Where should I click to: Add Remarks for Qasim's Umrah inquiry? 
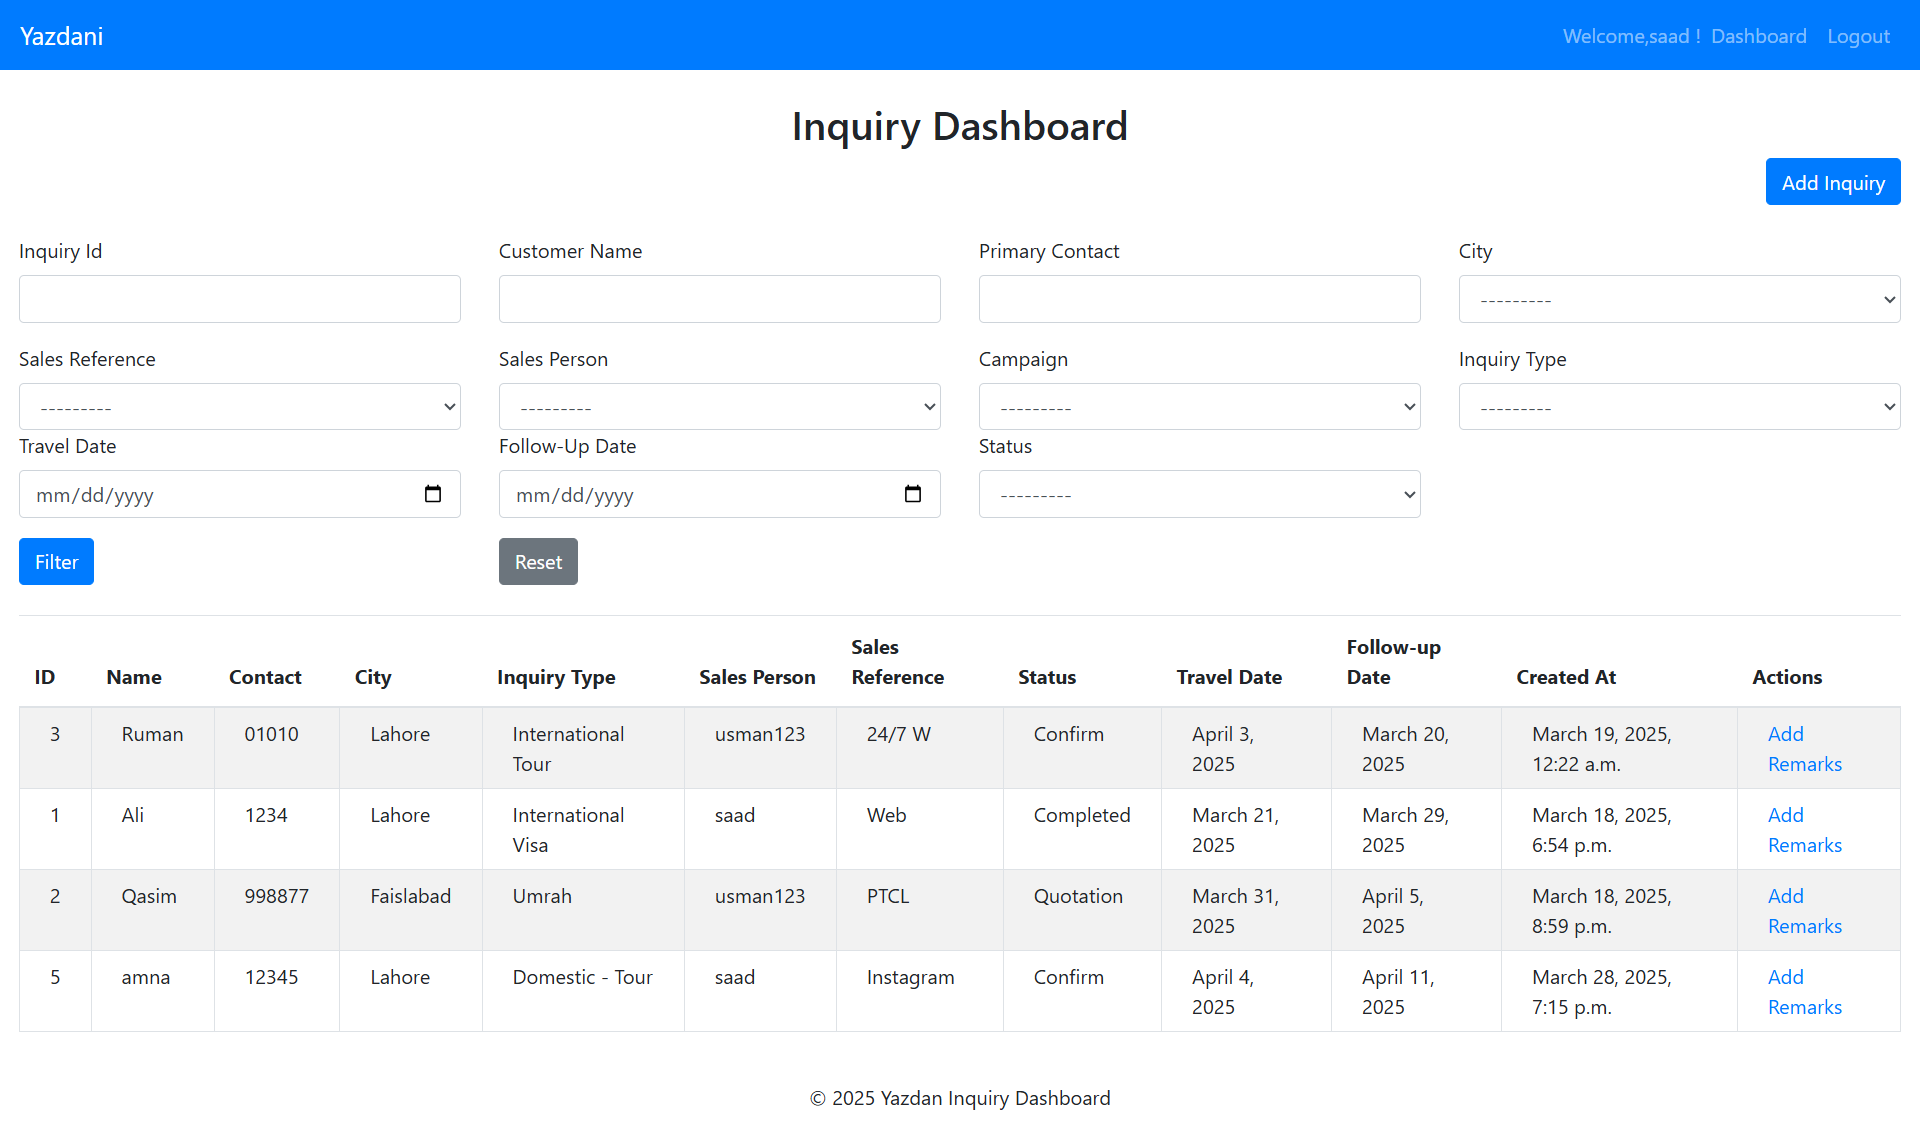click(x=1803, y=911)
